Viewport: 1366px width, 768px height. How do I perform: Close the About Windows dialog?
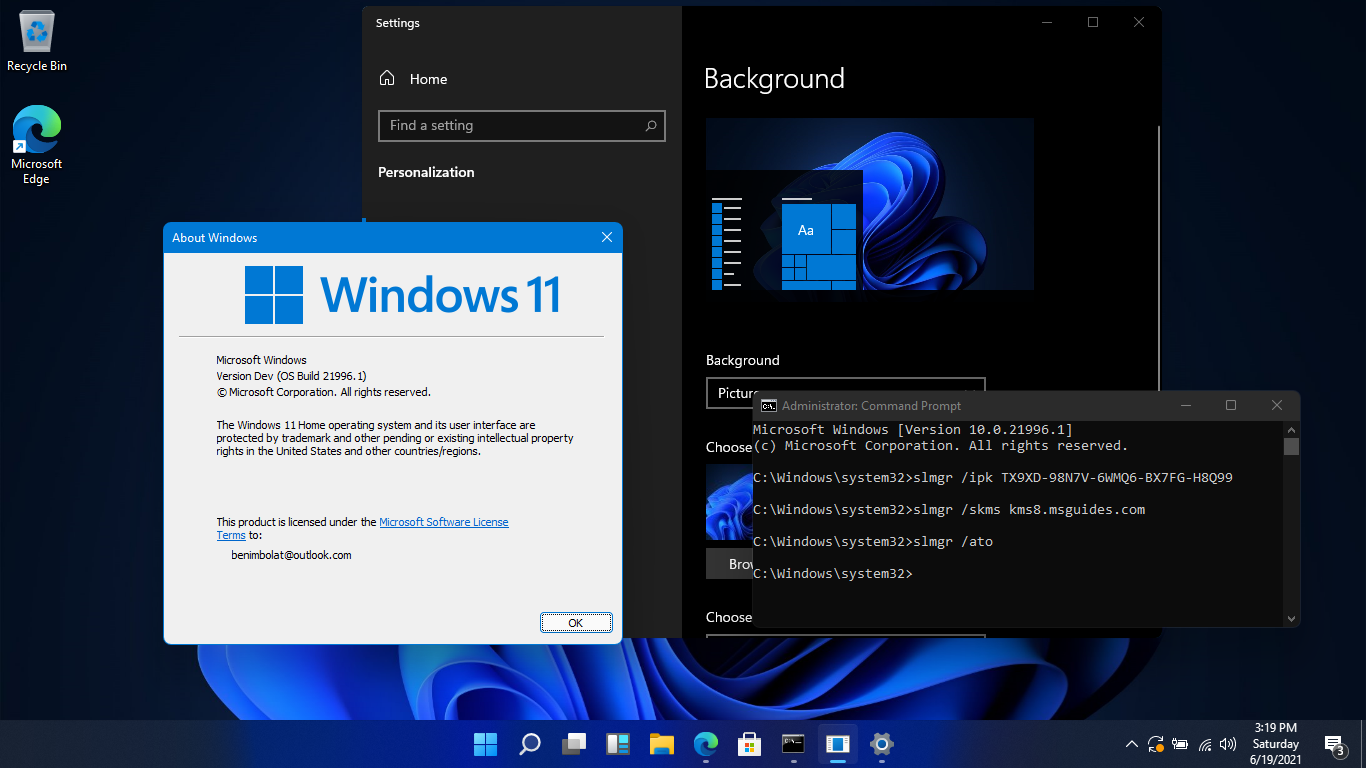pyautogui.click(x=606, y=238)
